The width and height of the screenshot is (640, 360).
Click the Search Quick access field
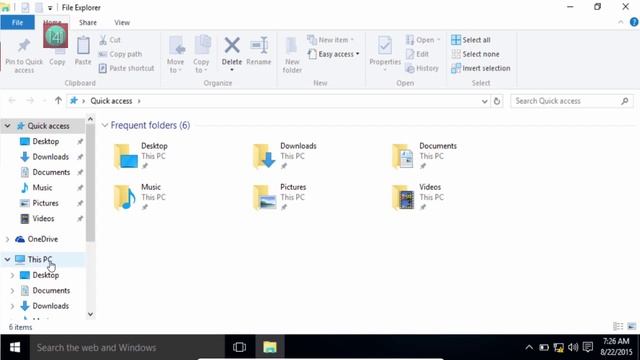pos(571,101)
